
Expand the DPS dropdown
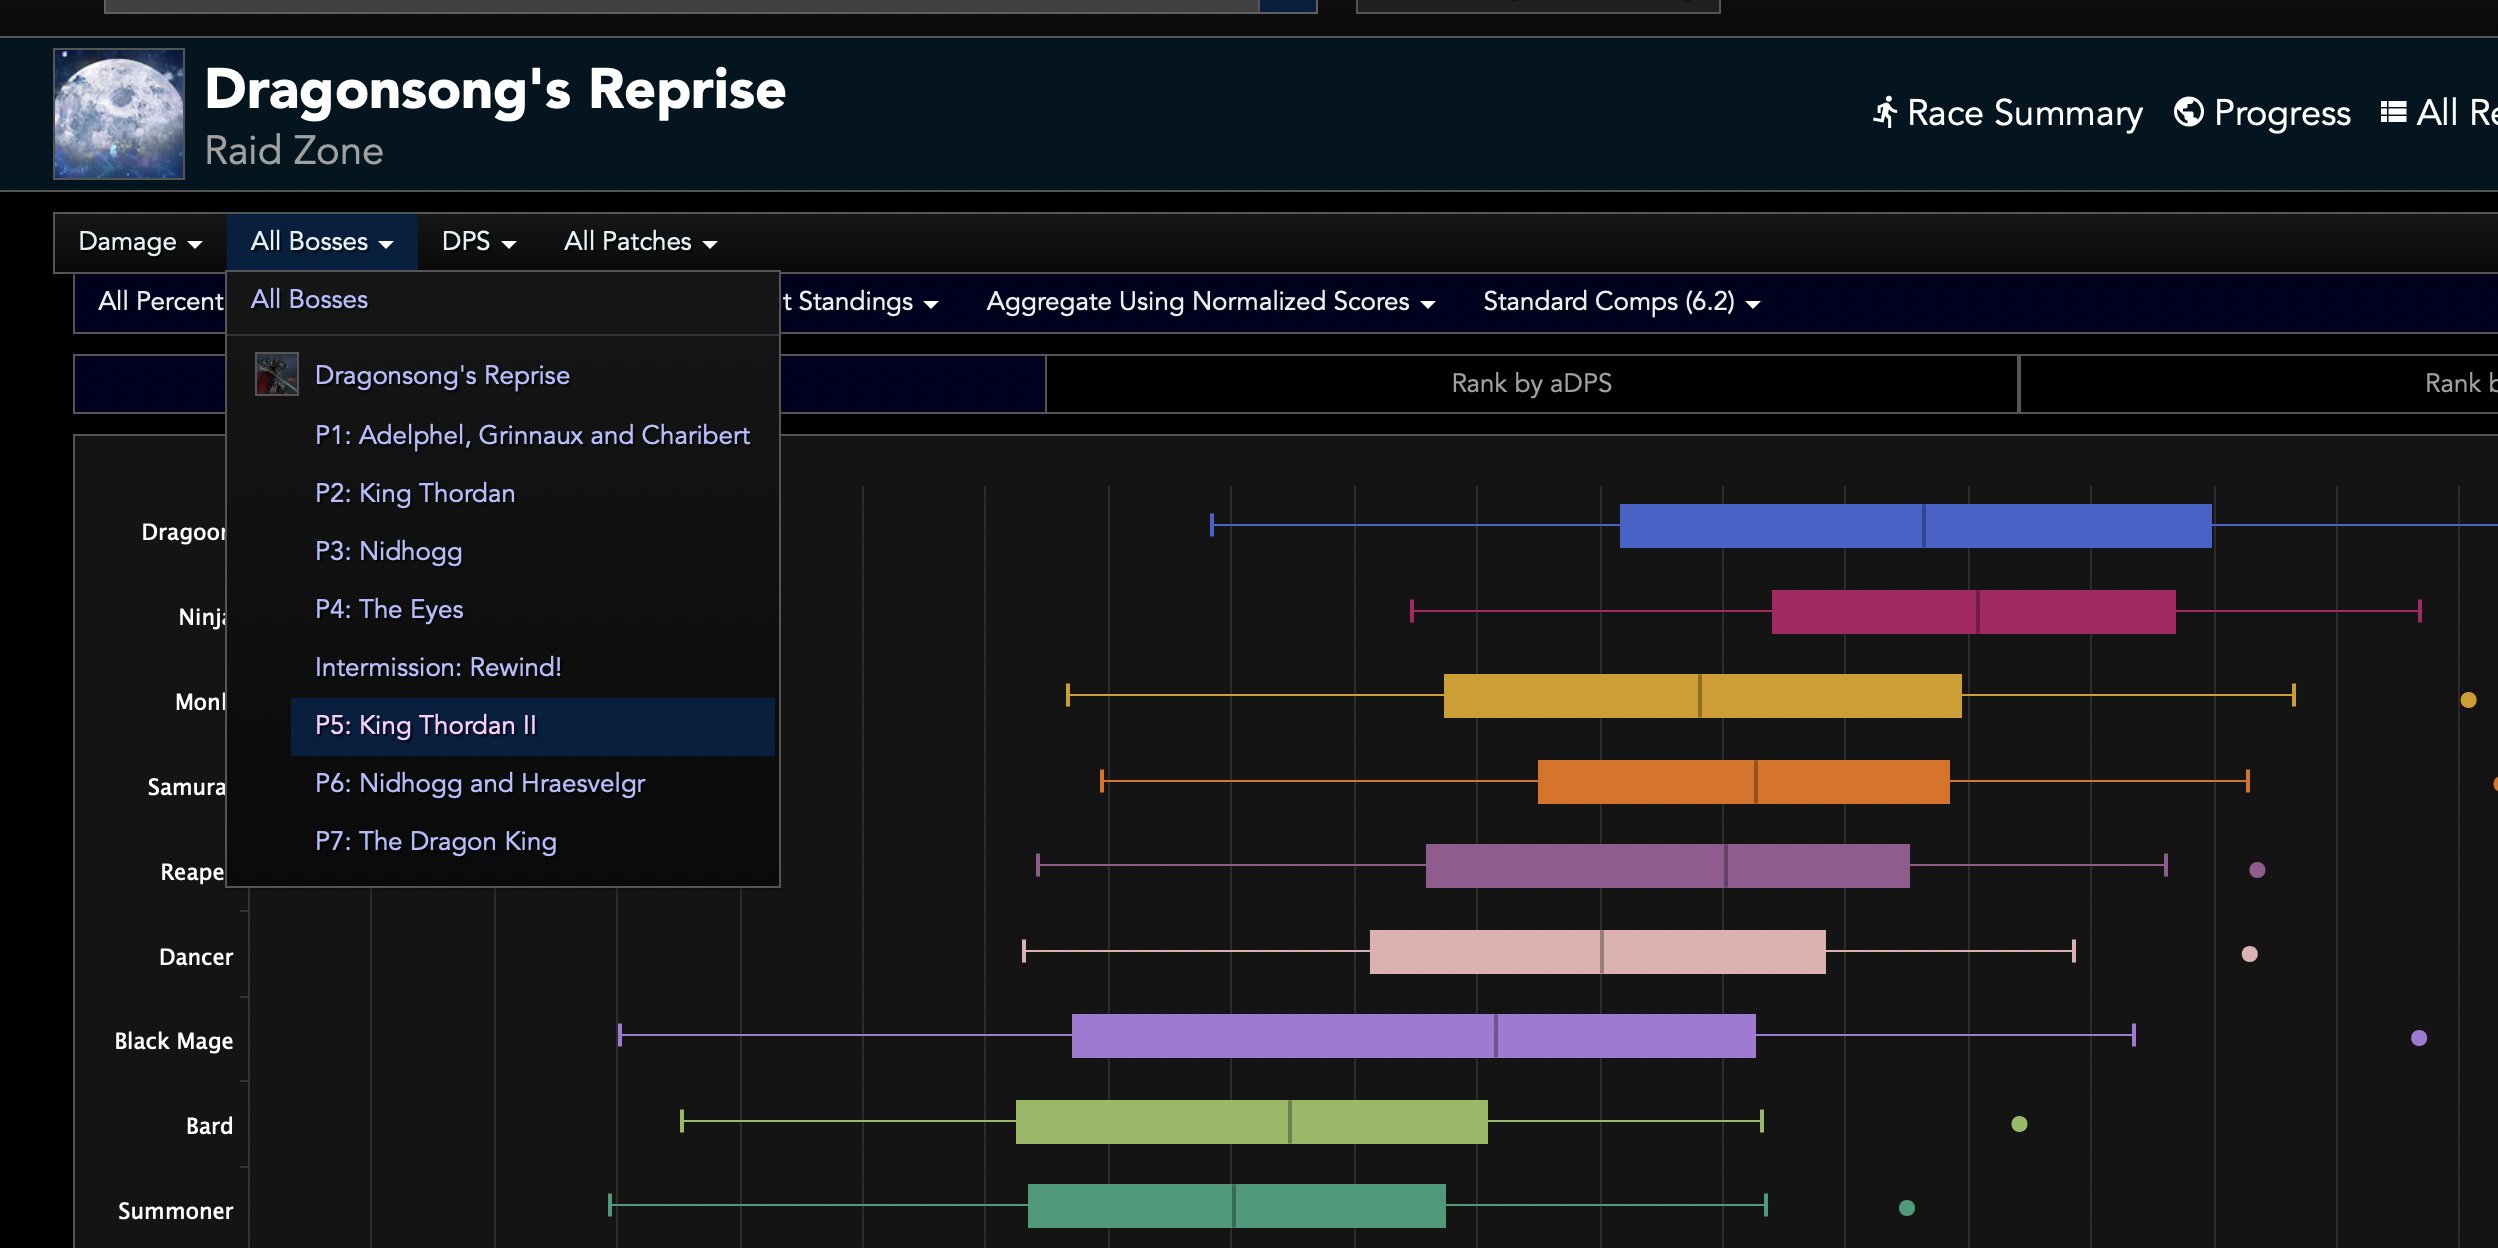(x=479, y=242)
